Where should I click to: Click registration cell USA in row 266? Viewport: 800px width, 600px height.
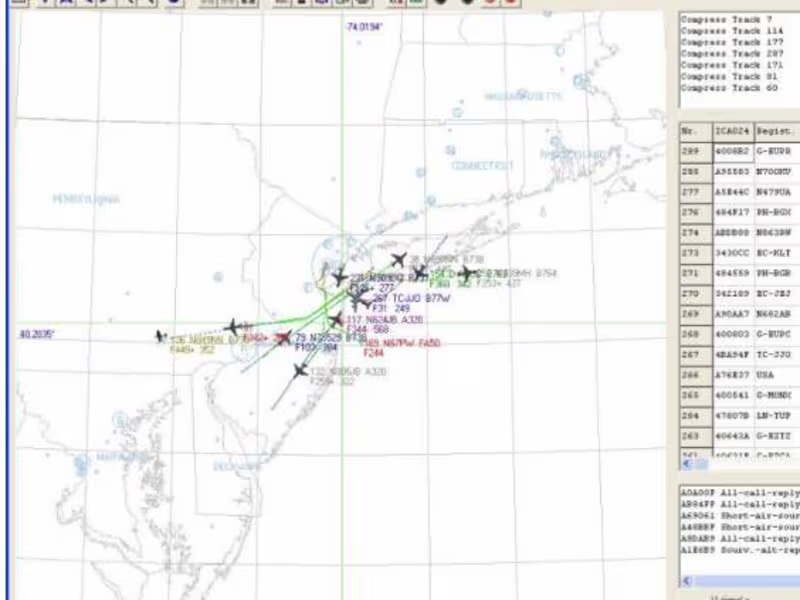coord(777,375)
